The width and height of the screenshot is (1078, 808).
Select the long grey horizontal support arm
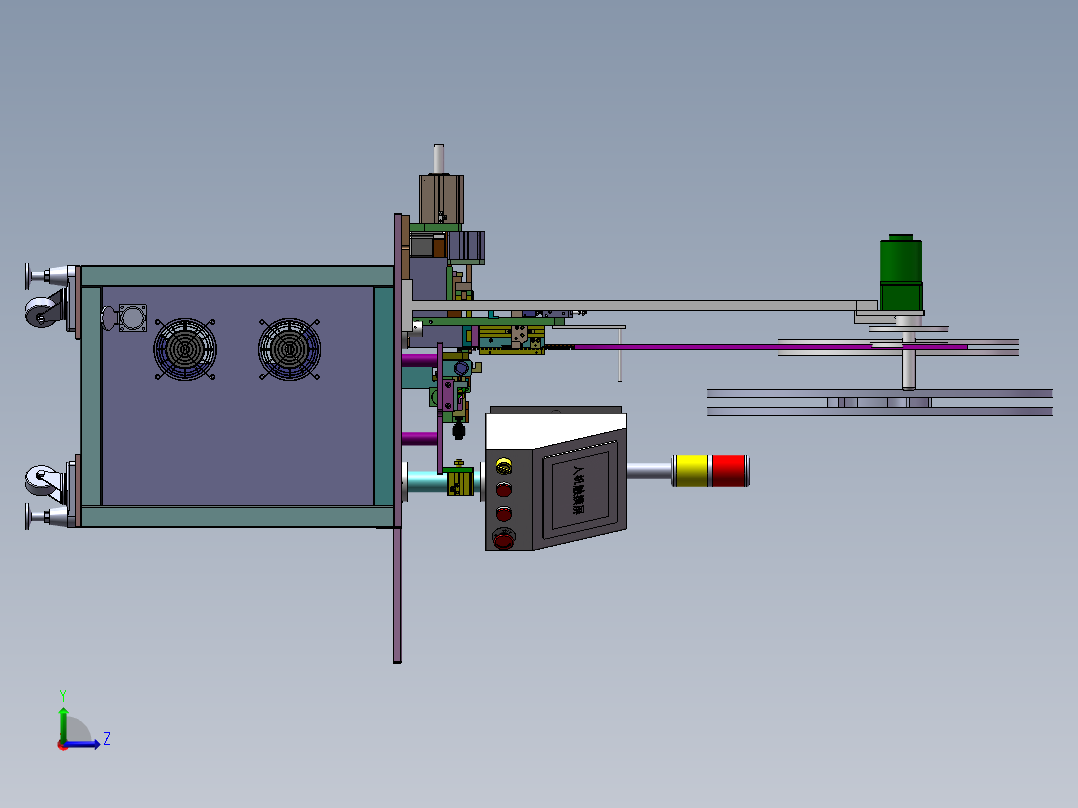tap(632, 305)
